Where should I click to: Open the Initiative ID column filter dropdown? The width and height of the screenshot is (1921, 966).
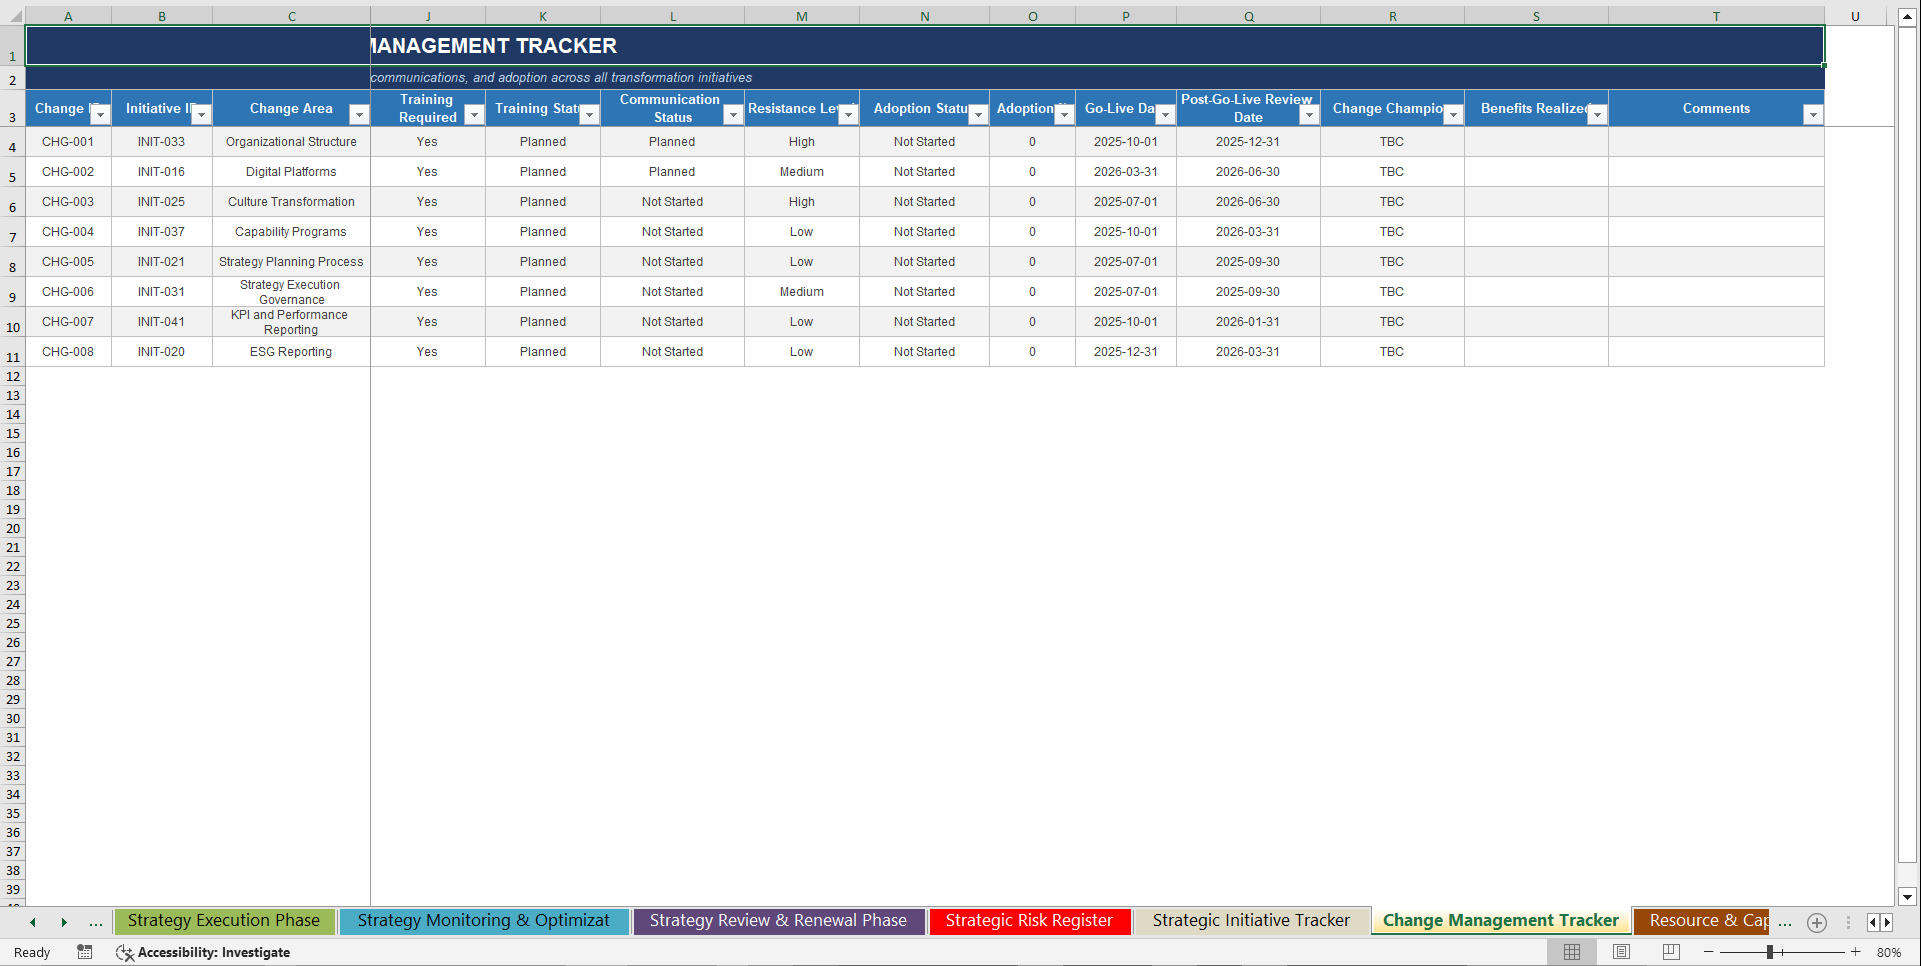coord(201,115)
